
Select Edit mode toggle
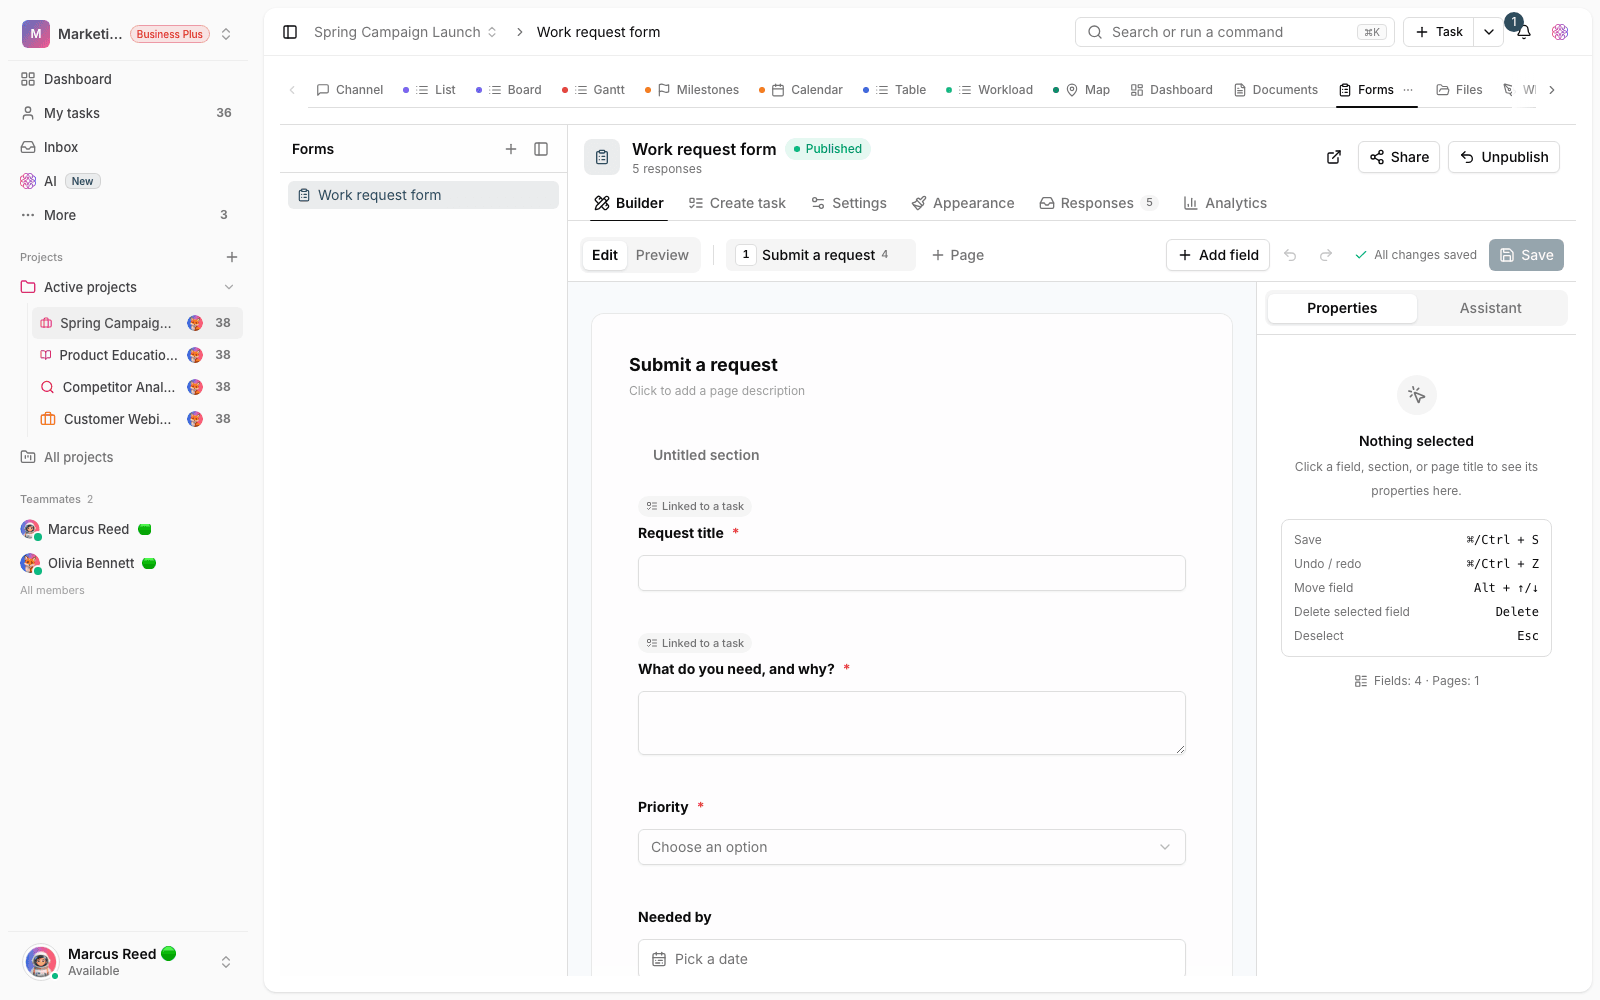click(605, 255)
